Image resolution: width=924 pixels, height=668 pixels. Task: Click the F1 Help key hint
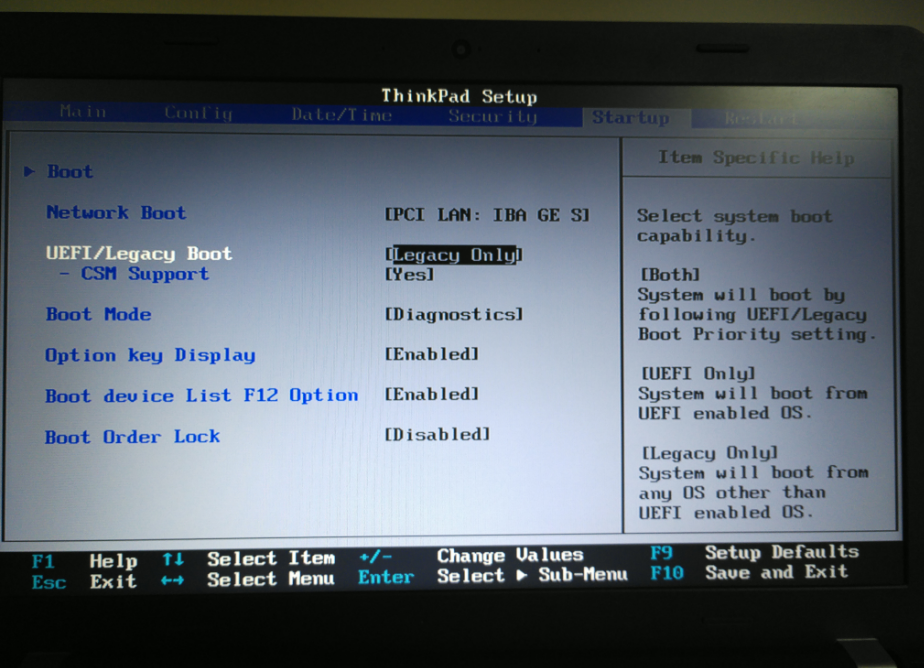pos(84,561)
